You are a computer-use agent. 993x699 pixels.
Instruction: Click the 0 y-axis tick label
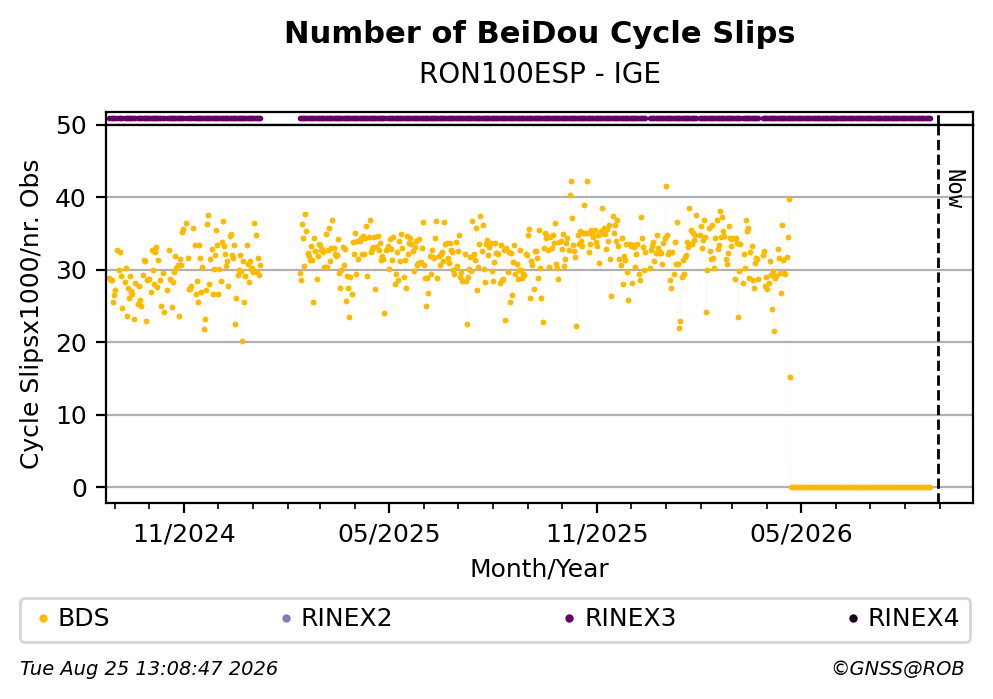coord(80,488)
